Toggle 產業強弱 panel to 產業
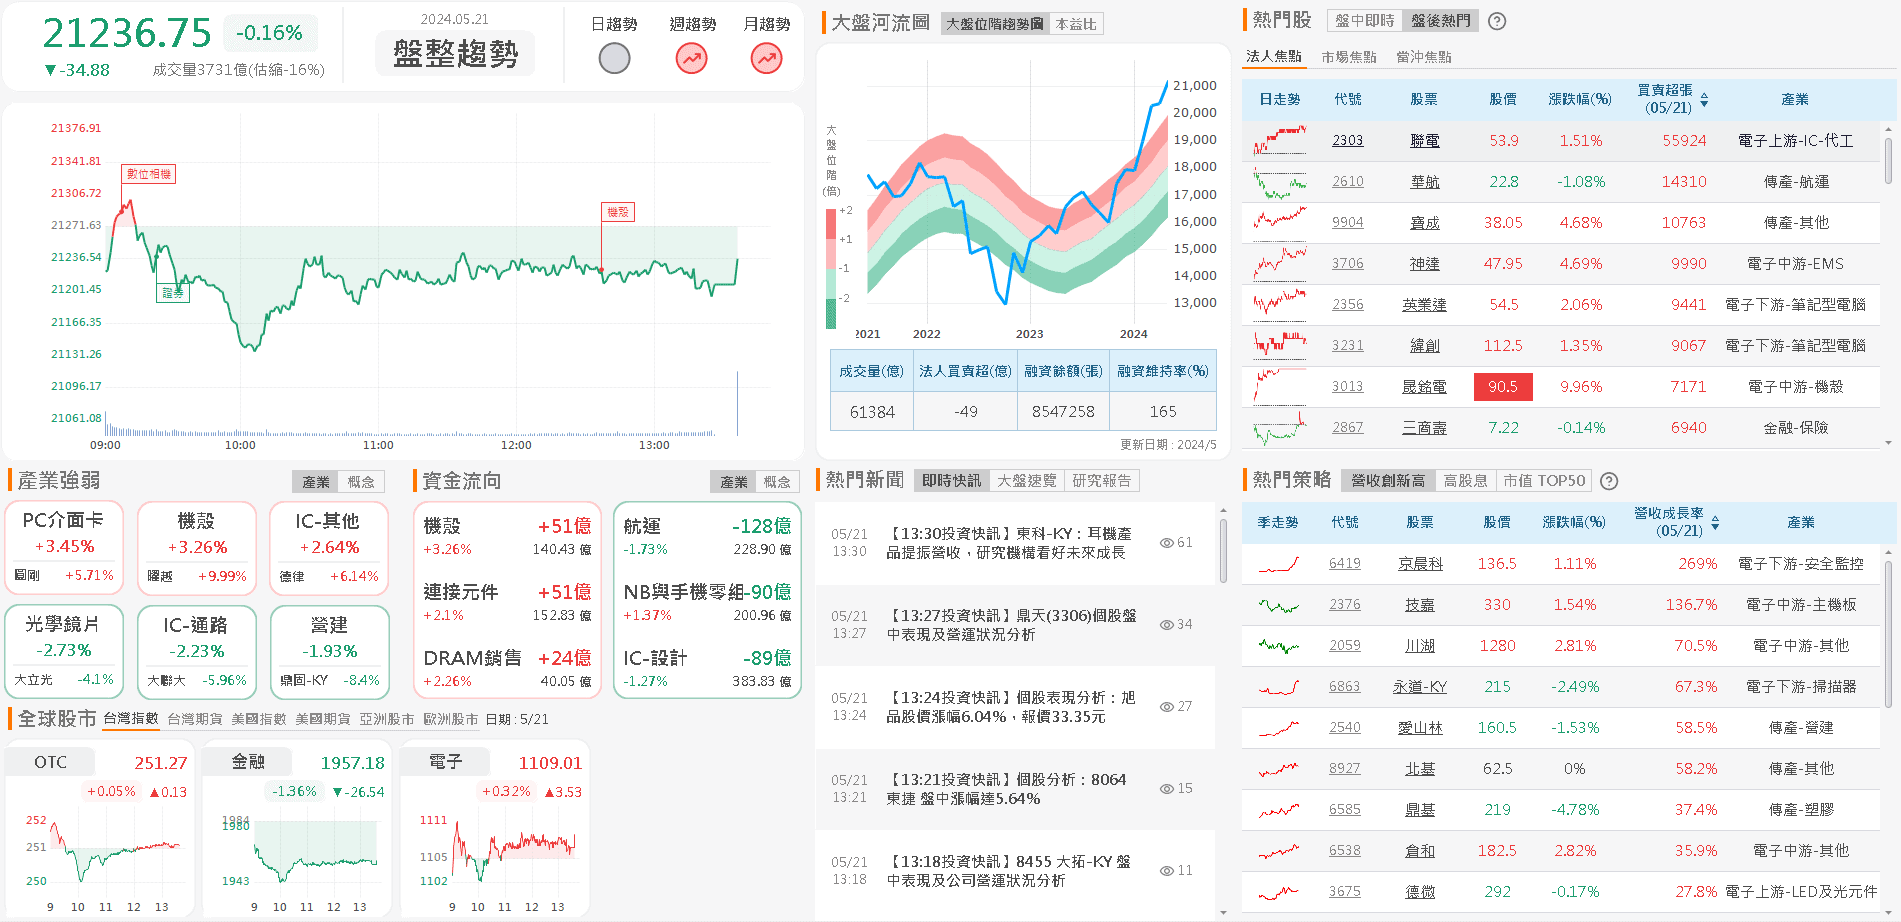Viewport: 1901px width, 922px height. pyautogui.click(x=316, y=482)
